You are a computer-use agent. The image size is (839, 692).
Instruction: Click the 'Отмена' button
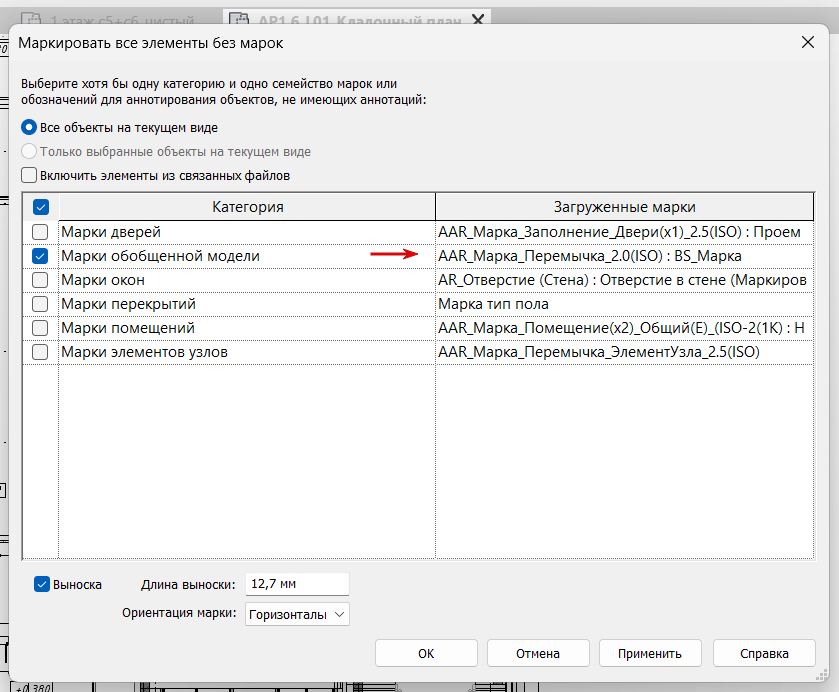[x=538, y=653]
